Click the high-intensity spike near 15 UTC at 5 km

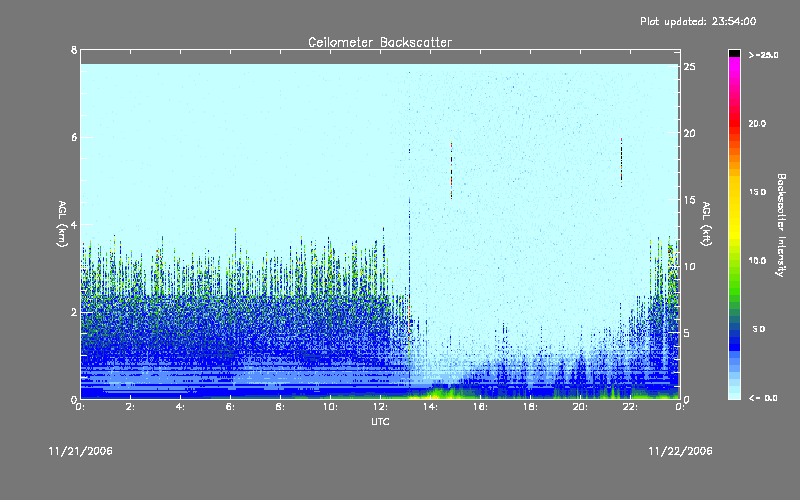(452, 170)
